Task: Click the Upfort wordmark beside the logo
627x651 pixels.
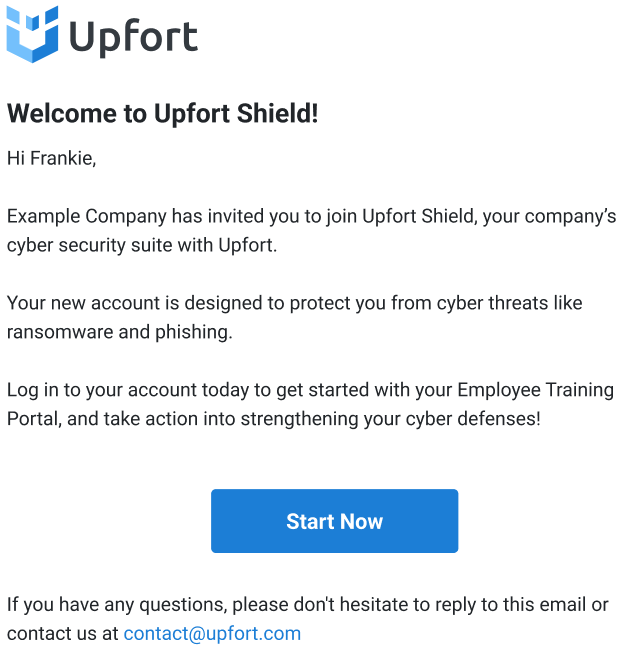Action: coord(134,38)
